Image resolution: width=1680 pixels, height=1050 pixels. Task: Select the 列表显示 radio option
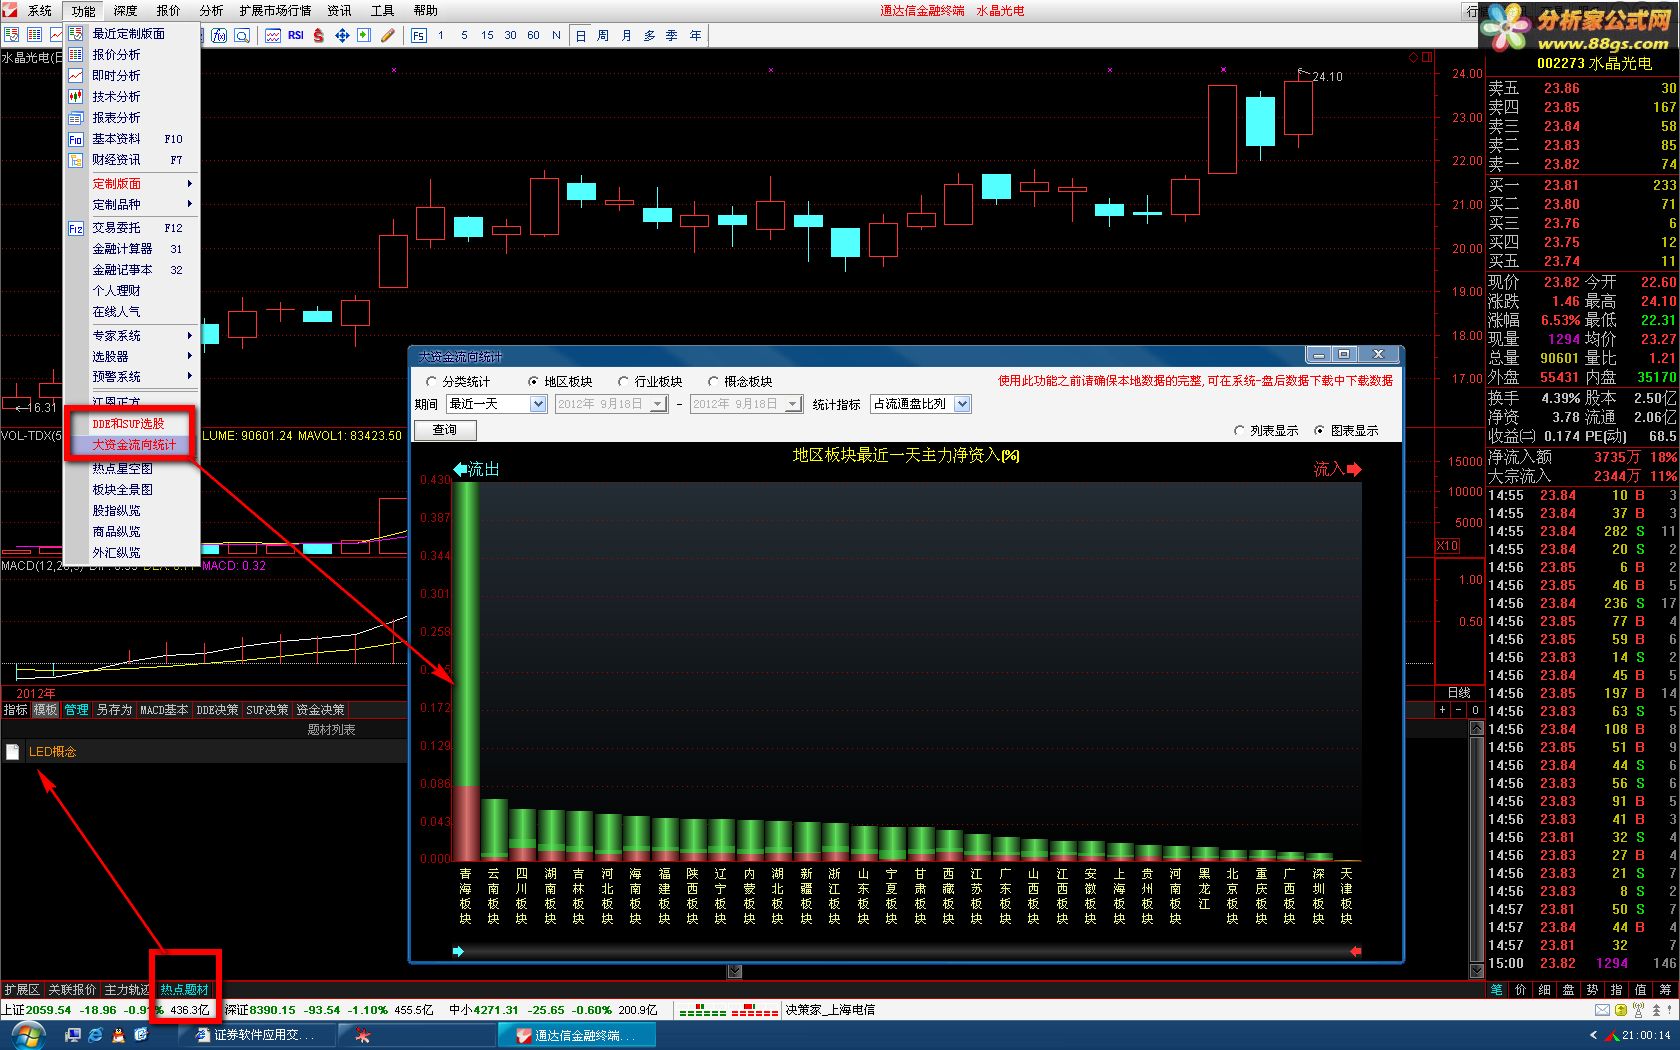(x=1239, y=430)
